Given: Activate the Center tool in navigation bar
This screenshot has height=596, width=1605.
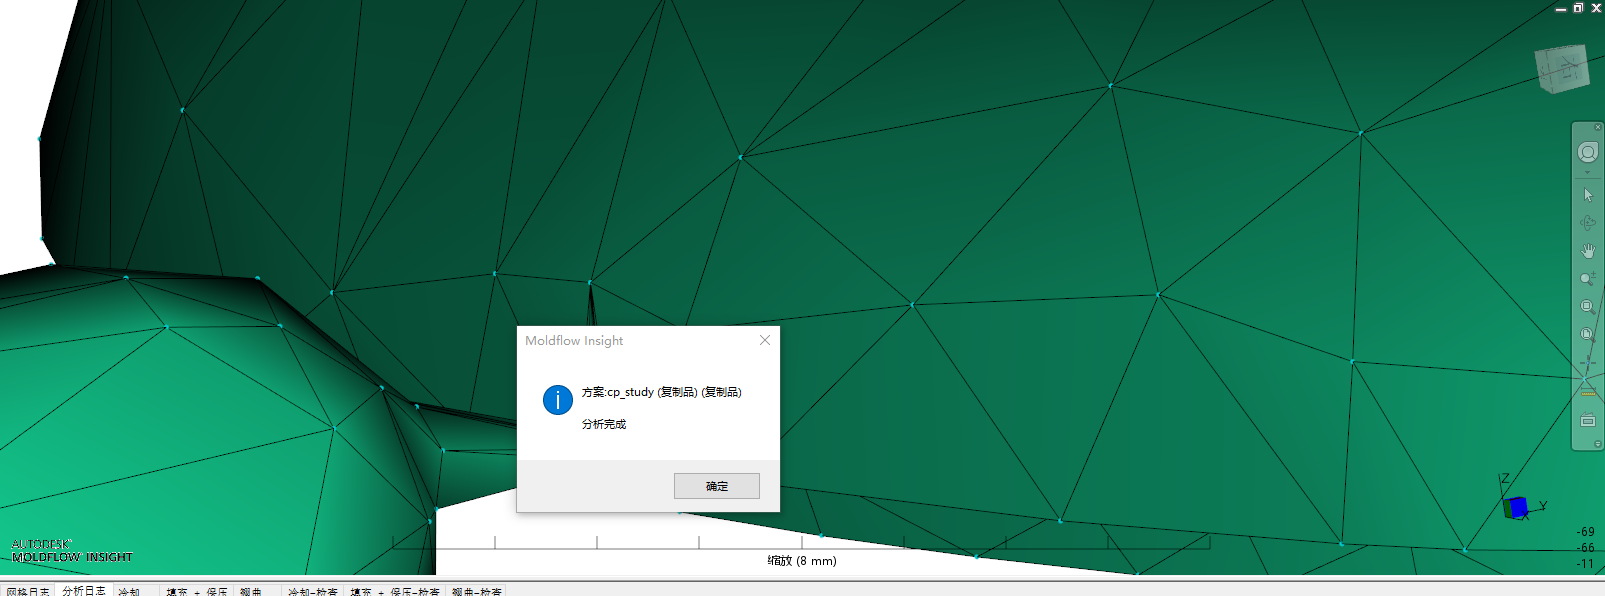Looking at the screenshot, I should [x=1587, y=362].
